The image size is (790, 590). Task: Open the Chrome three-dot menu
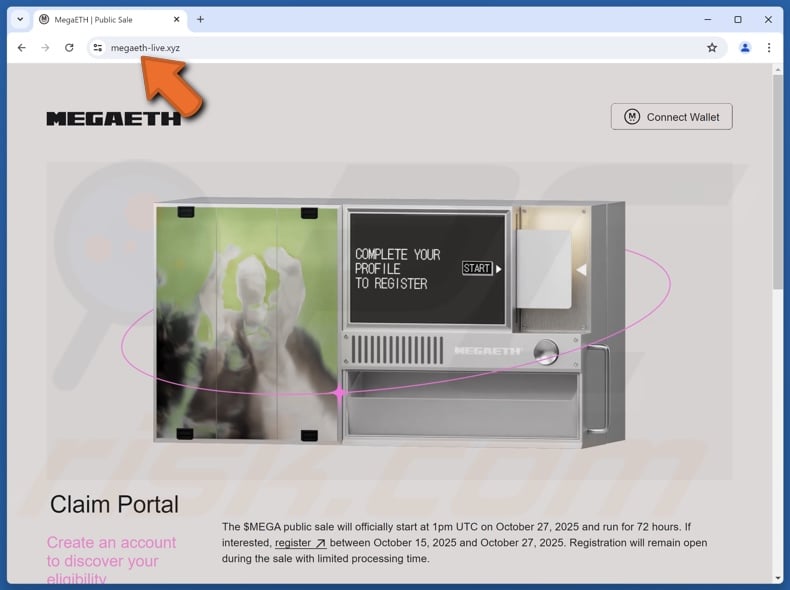pyautogui.click(x=768, y=48)
